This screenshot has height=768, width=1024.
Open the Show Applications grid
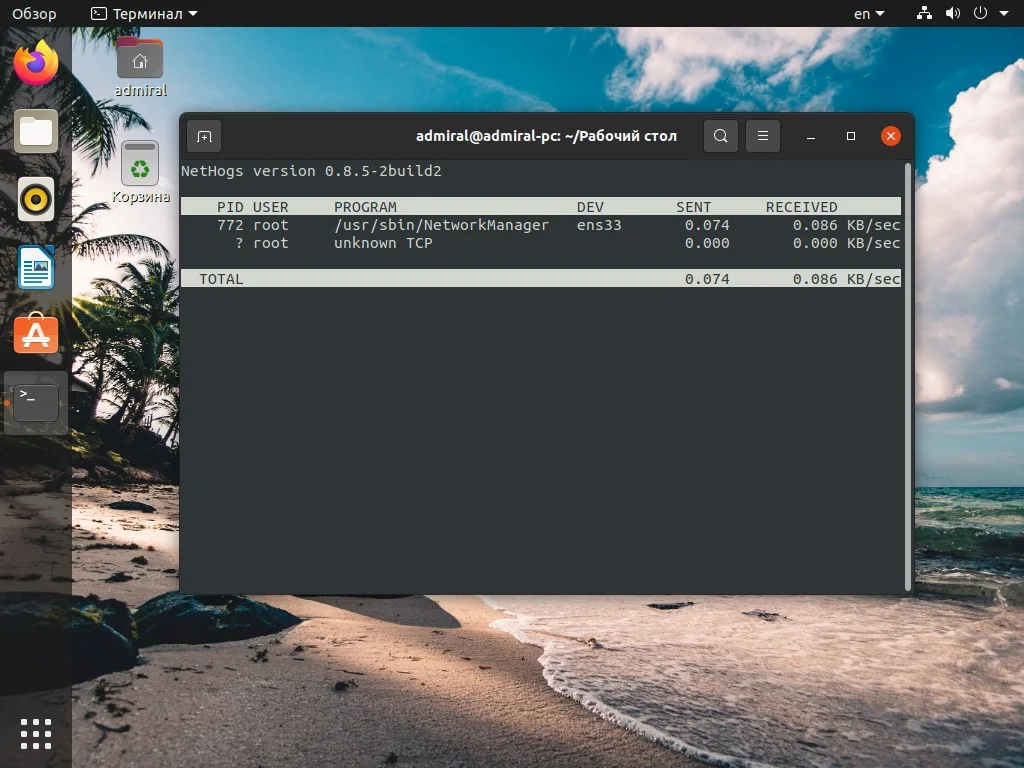point(35,733)
